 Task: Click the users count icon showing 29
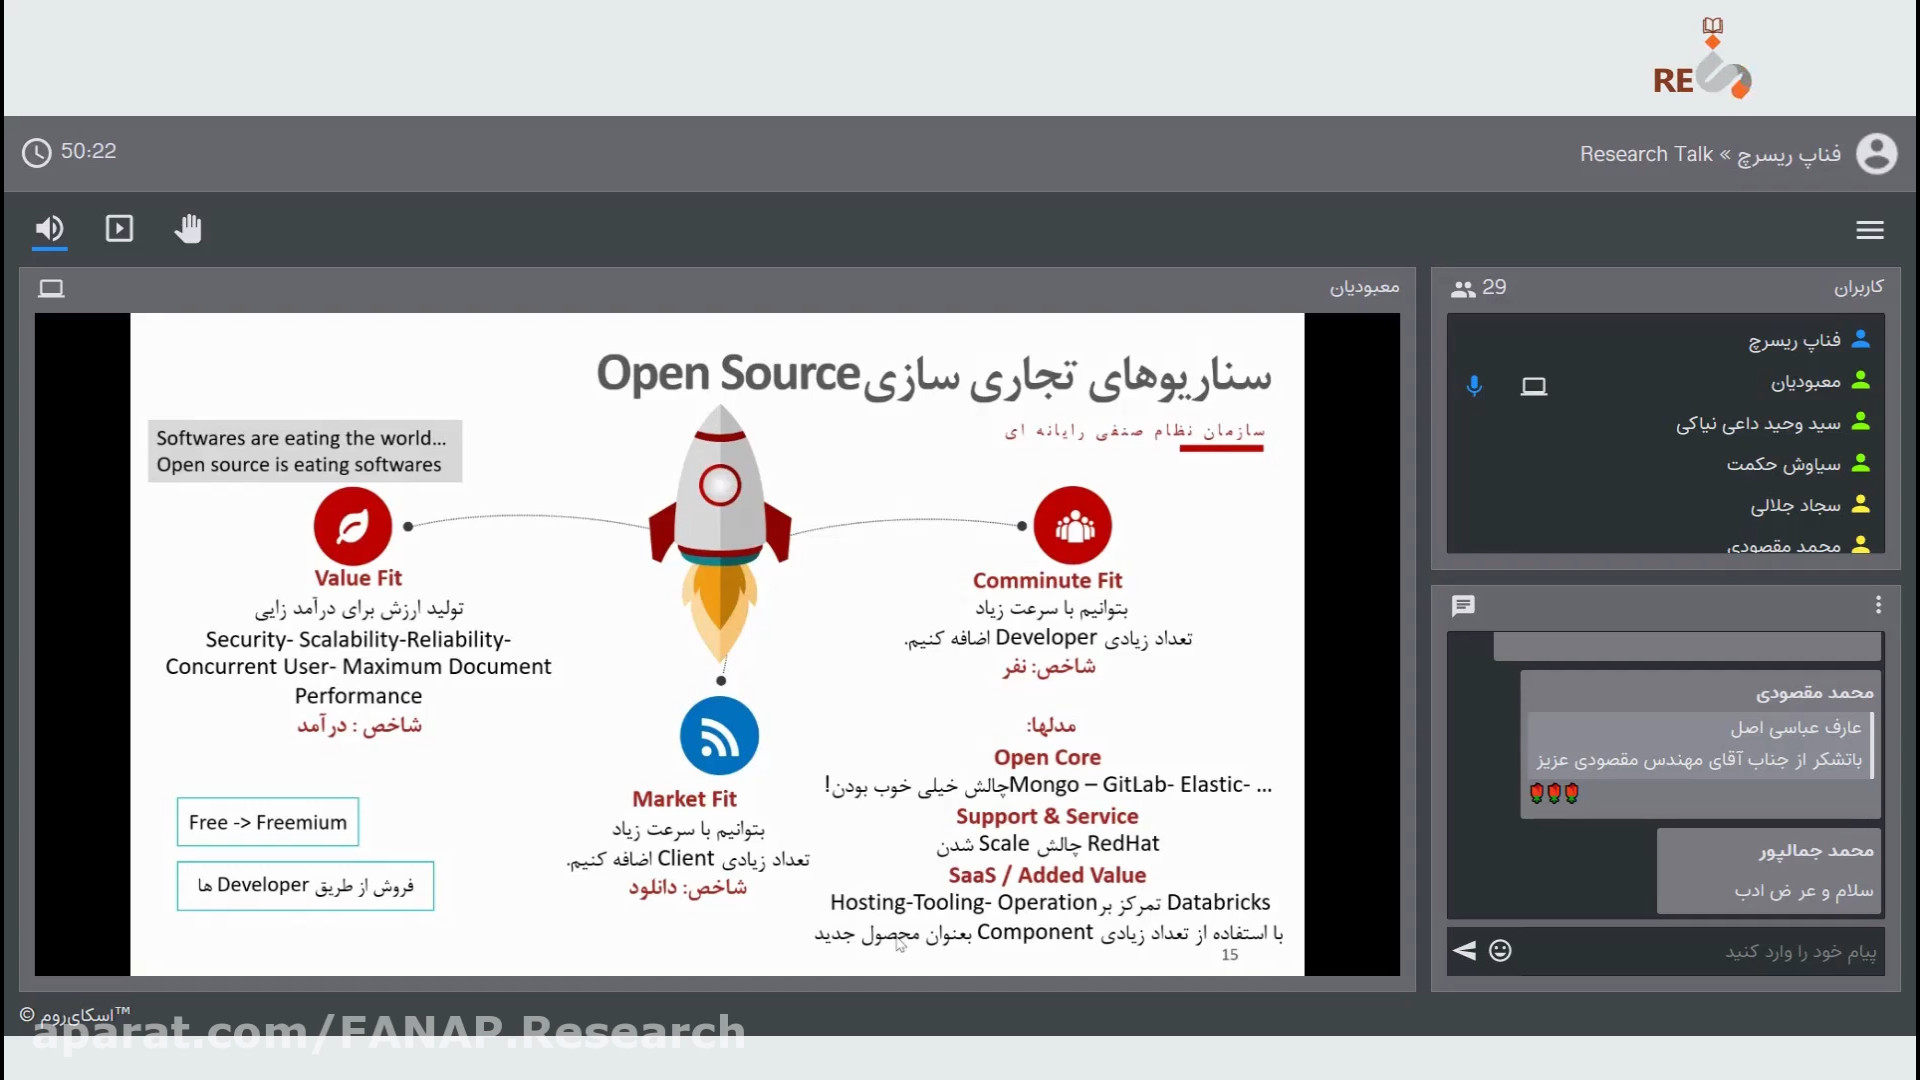pos(1463,289)
